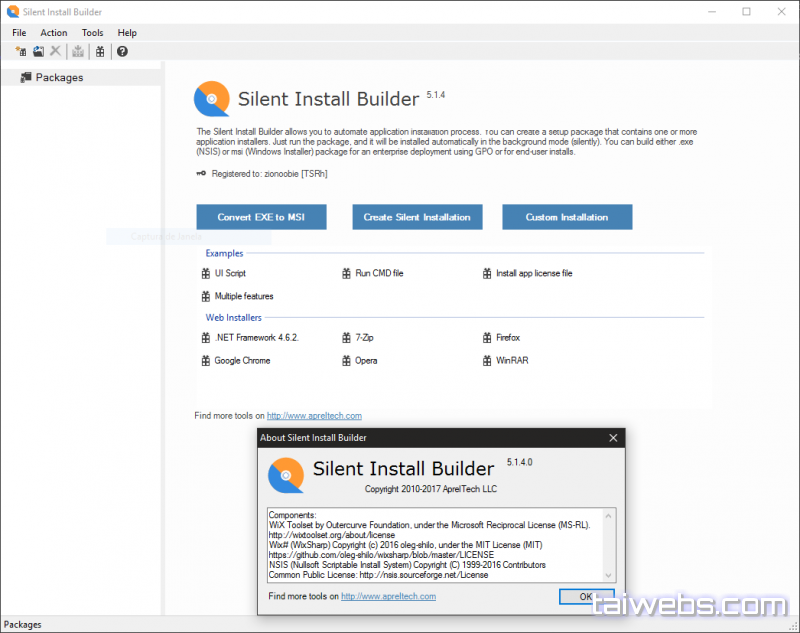The height and width of the screenshot is (633, 800).
Task: Open the File menu
Action: [x=19, y=33]
